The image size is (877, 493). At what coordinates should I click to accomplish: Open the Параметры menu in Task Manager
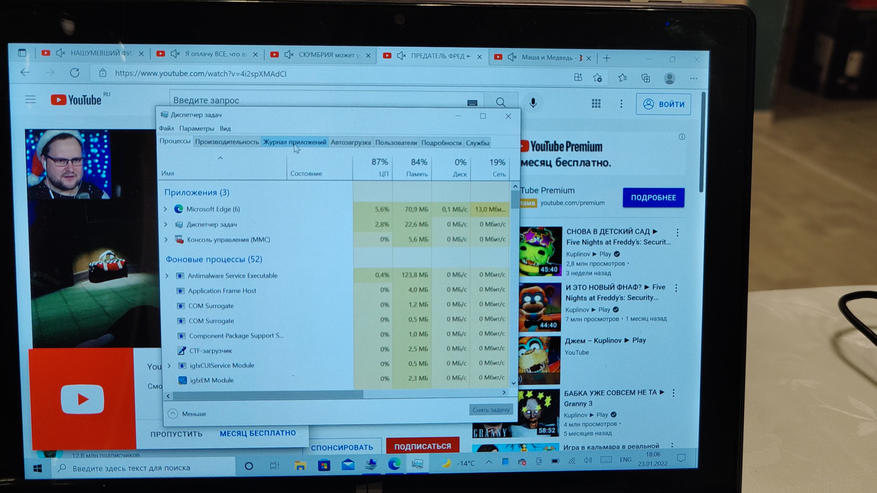tap(197, 128)
